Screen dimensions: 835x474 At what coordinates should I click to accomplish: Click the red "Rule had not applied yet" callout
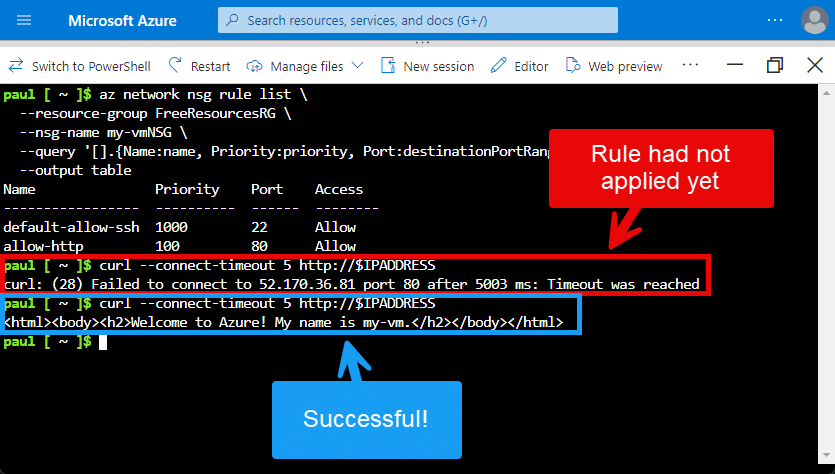point(660,167)
